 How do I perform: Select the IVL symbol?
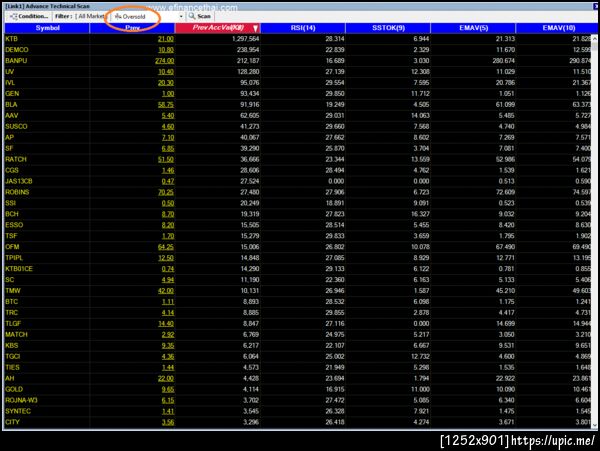(x=10, y=83)
